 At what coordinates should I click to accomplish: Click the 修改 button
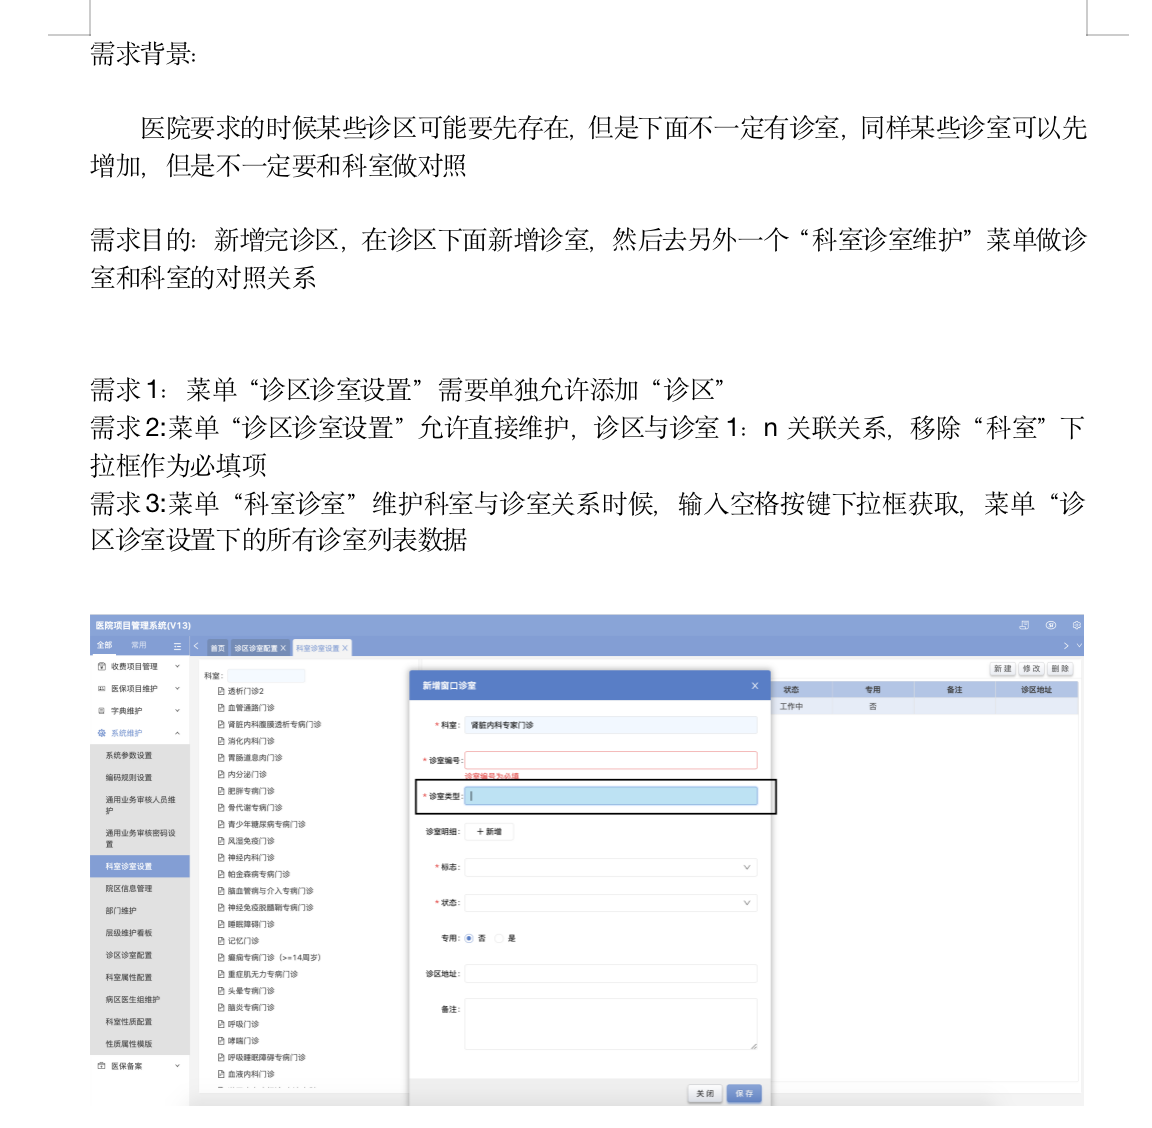point(1031,669)
